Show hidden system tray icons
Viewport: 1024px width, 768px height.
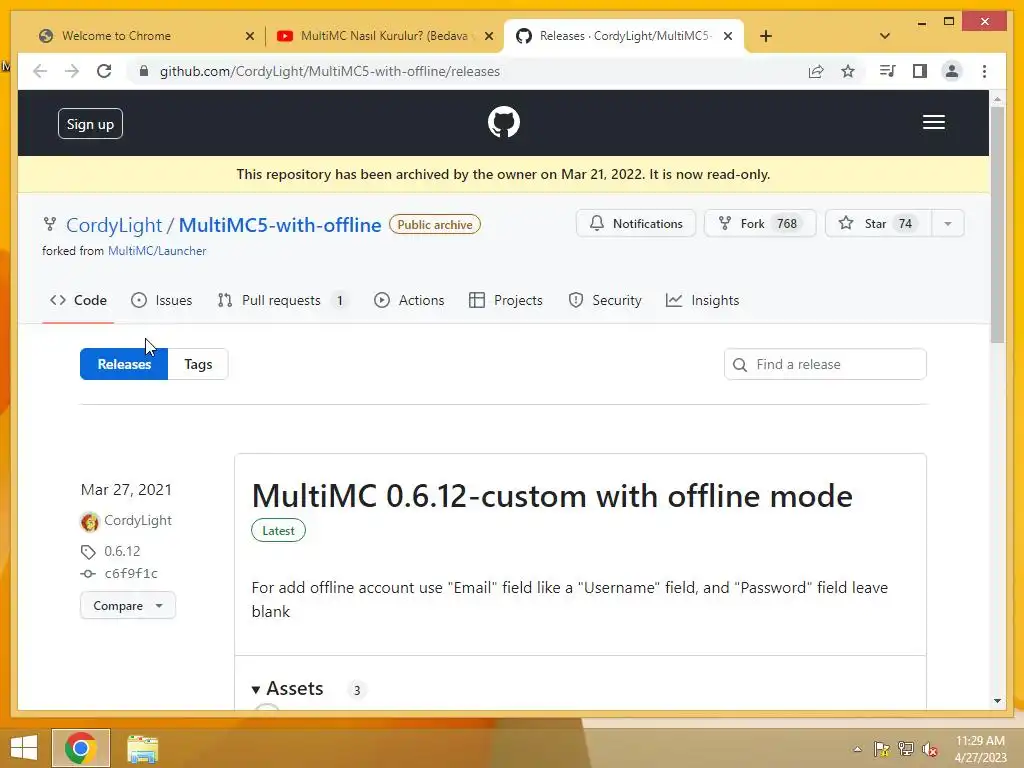point(857,749)
